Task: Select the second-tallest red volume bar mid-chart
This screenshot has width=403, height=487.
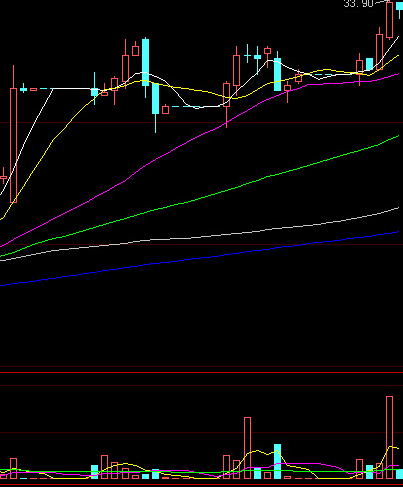Action: click(x=247, y=448)
